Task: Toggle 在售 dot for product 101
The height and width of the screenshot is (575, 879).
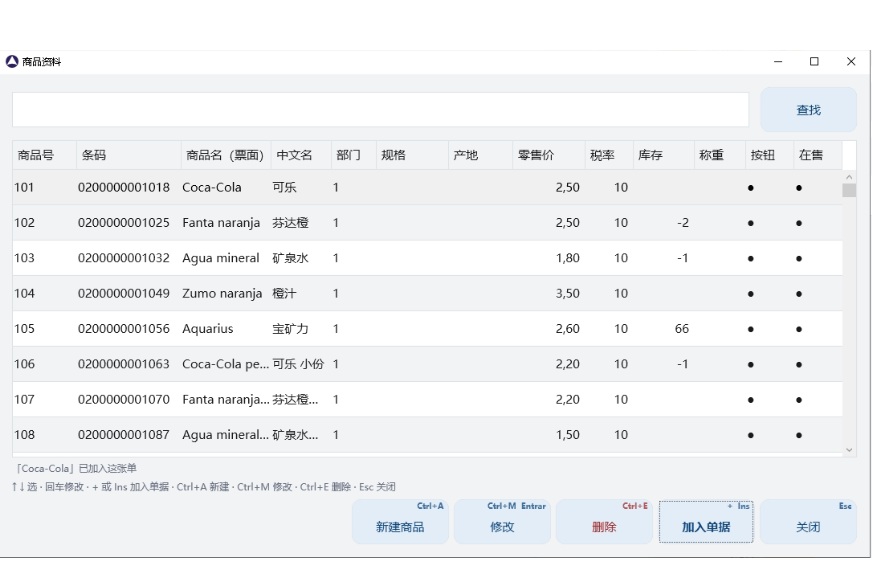Action: pos(799,188)
